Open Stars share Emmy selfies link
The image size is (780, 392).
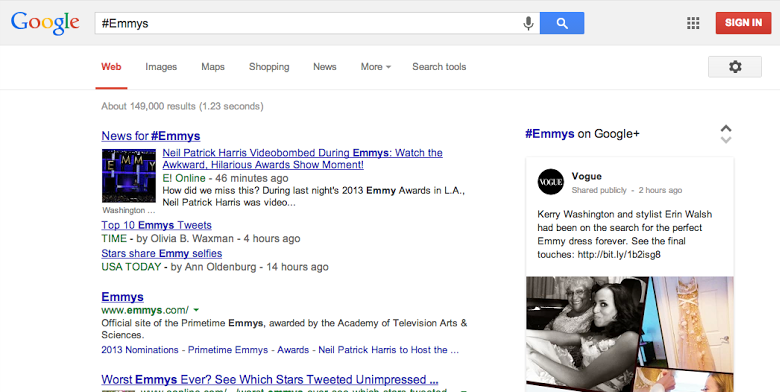(162, 253)
